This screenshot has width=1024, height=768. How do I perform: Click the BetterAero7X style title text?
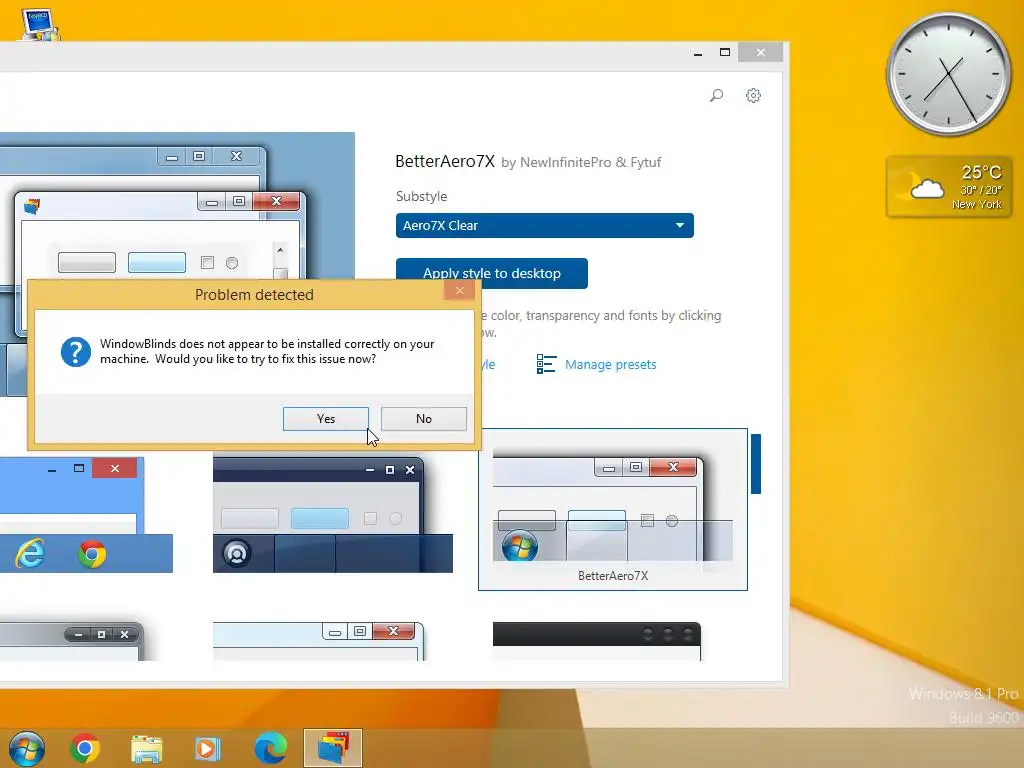445,161
